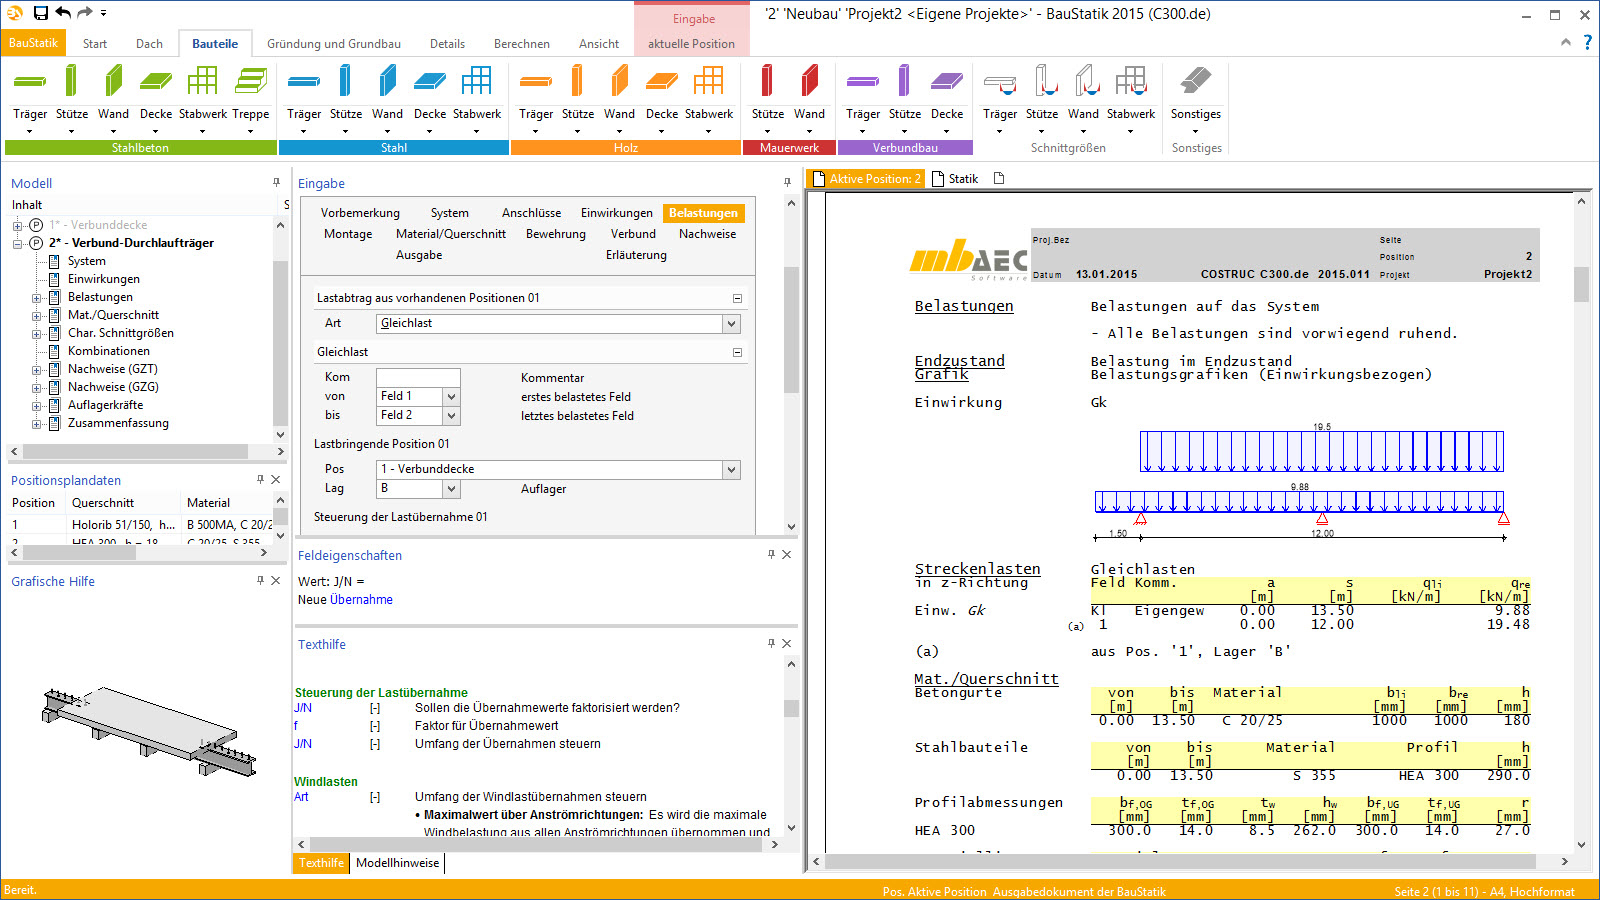Viewport: 1600px width, 900px height.
Task: Select Verbundbau Decke composite slab icon
Action: click(947, 82)
